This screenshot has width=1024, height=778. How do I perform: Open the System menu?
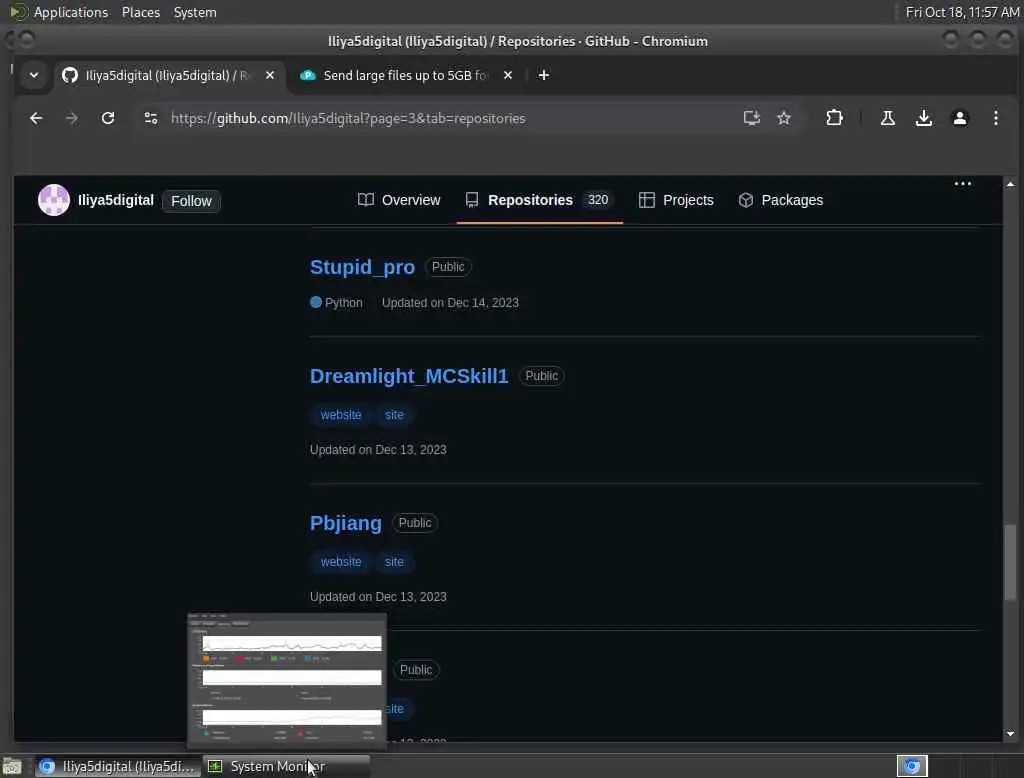[x=195, y=12]
